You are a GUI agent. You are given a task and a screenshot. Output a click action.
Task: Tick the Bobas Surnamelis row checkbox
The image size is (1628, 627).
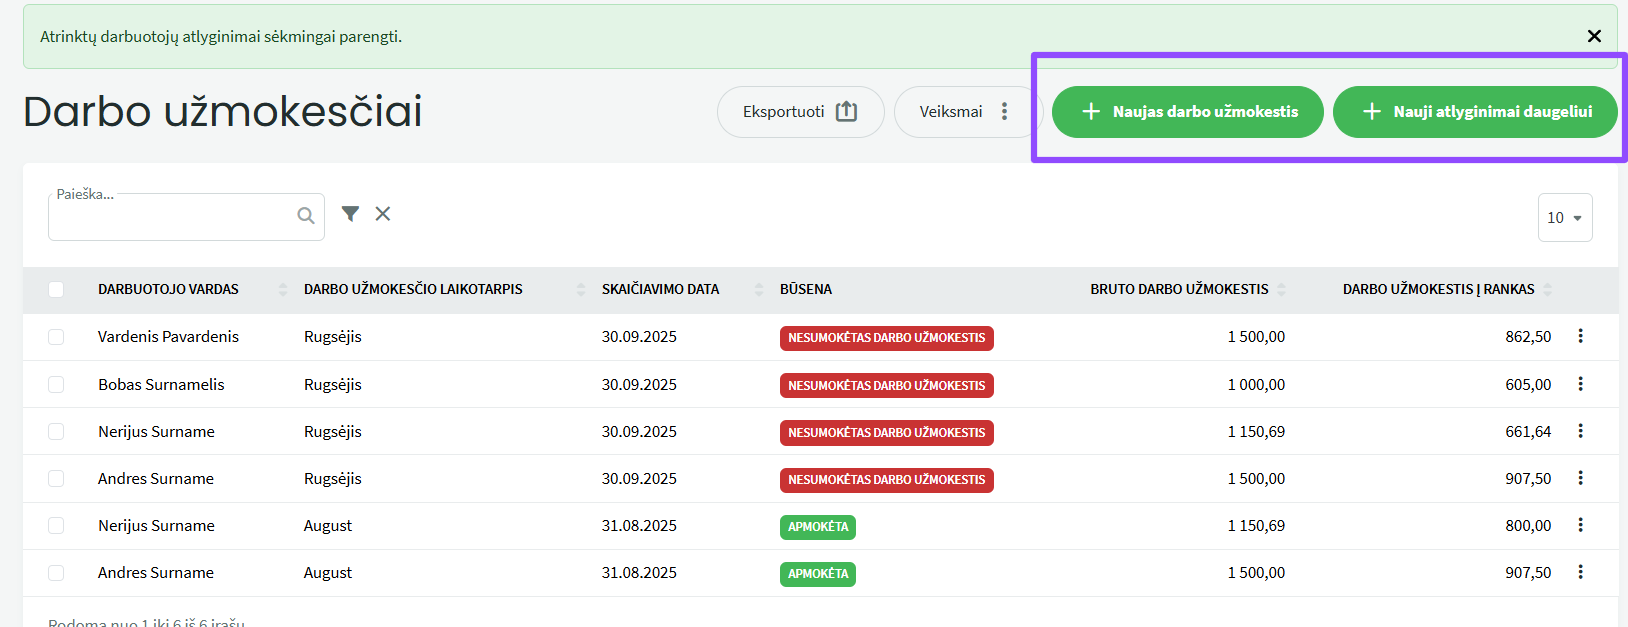tap(56, 385)
